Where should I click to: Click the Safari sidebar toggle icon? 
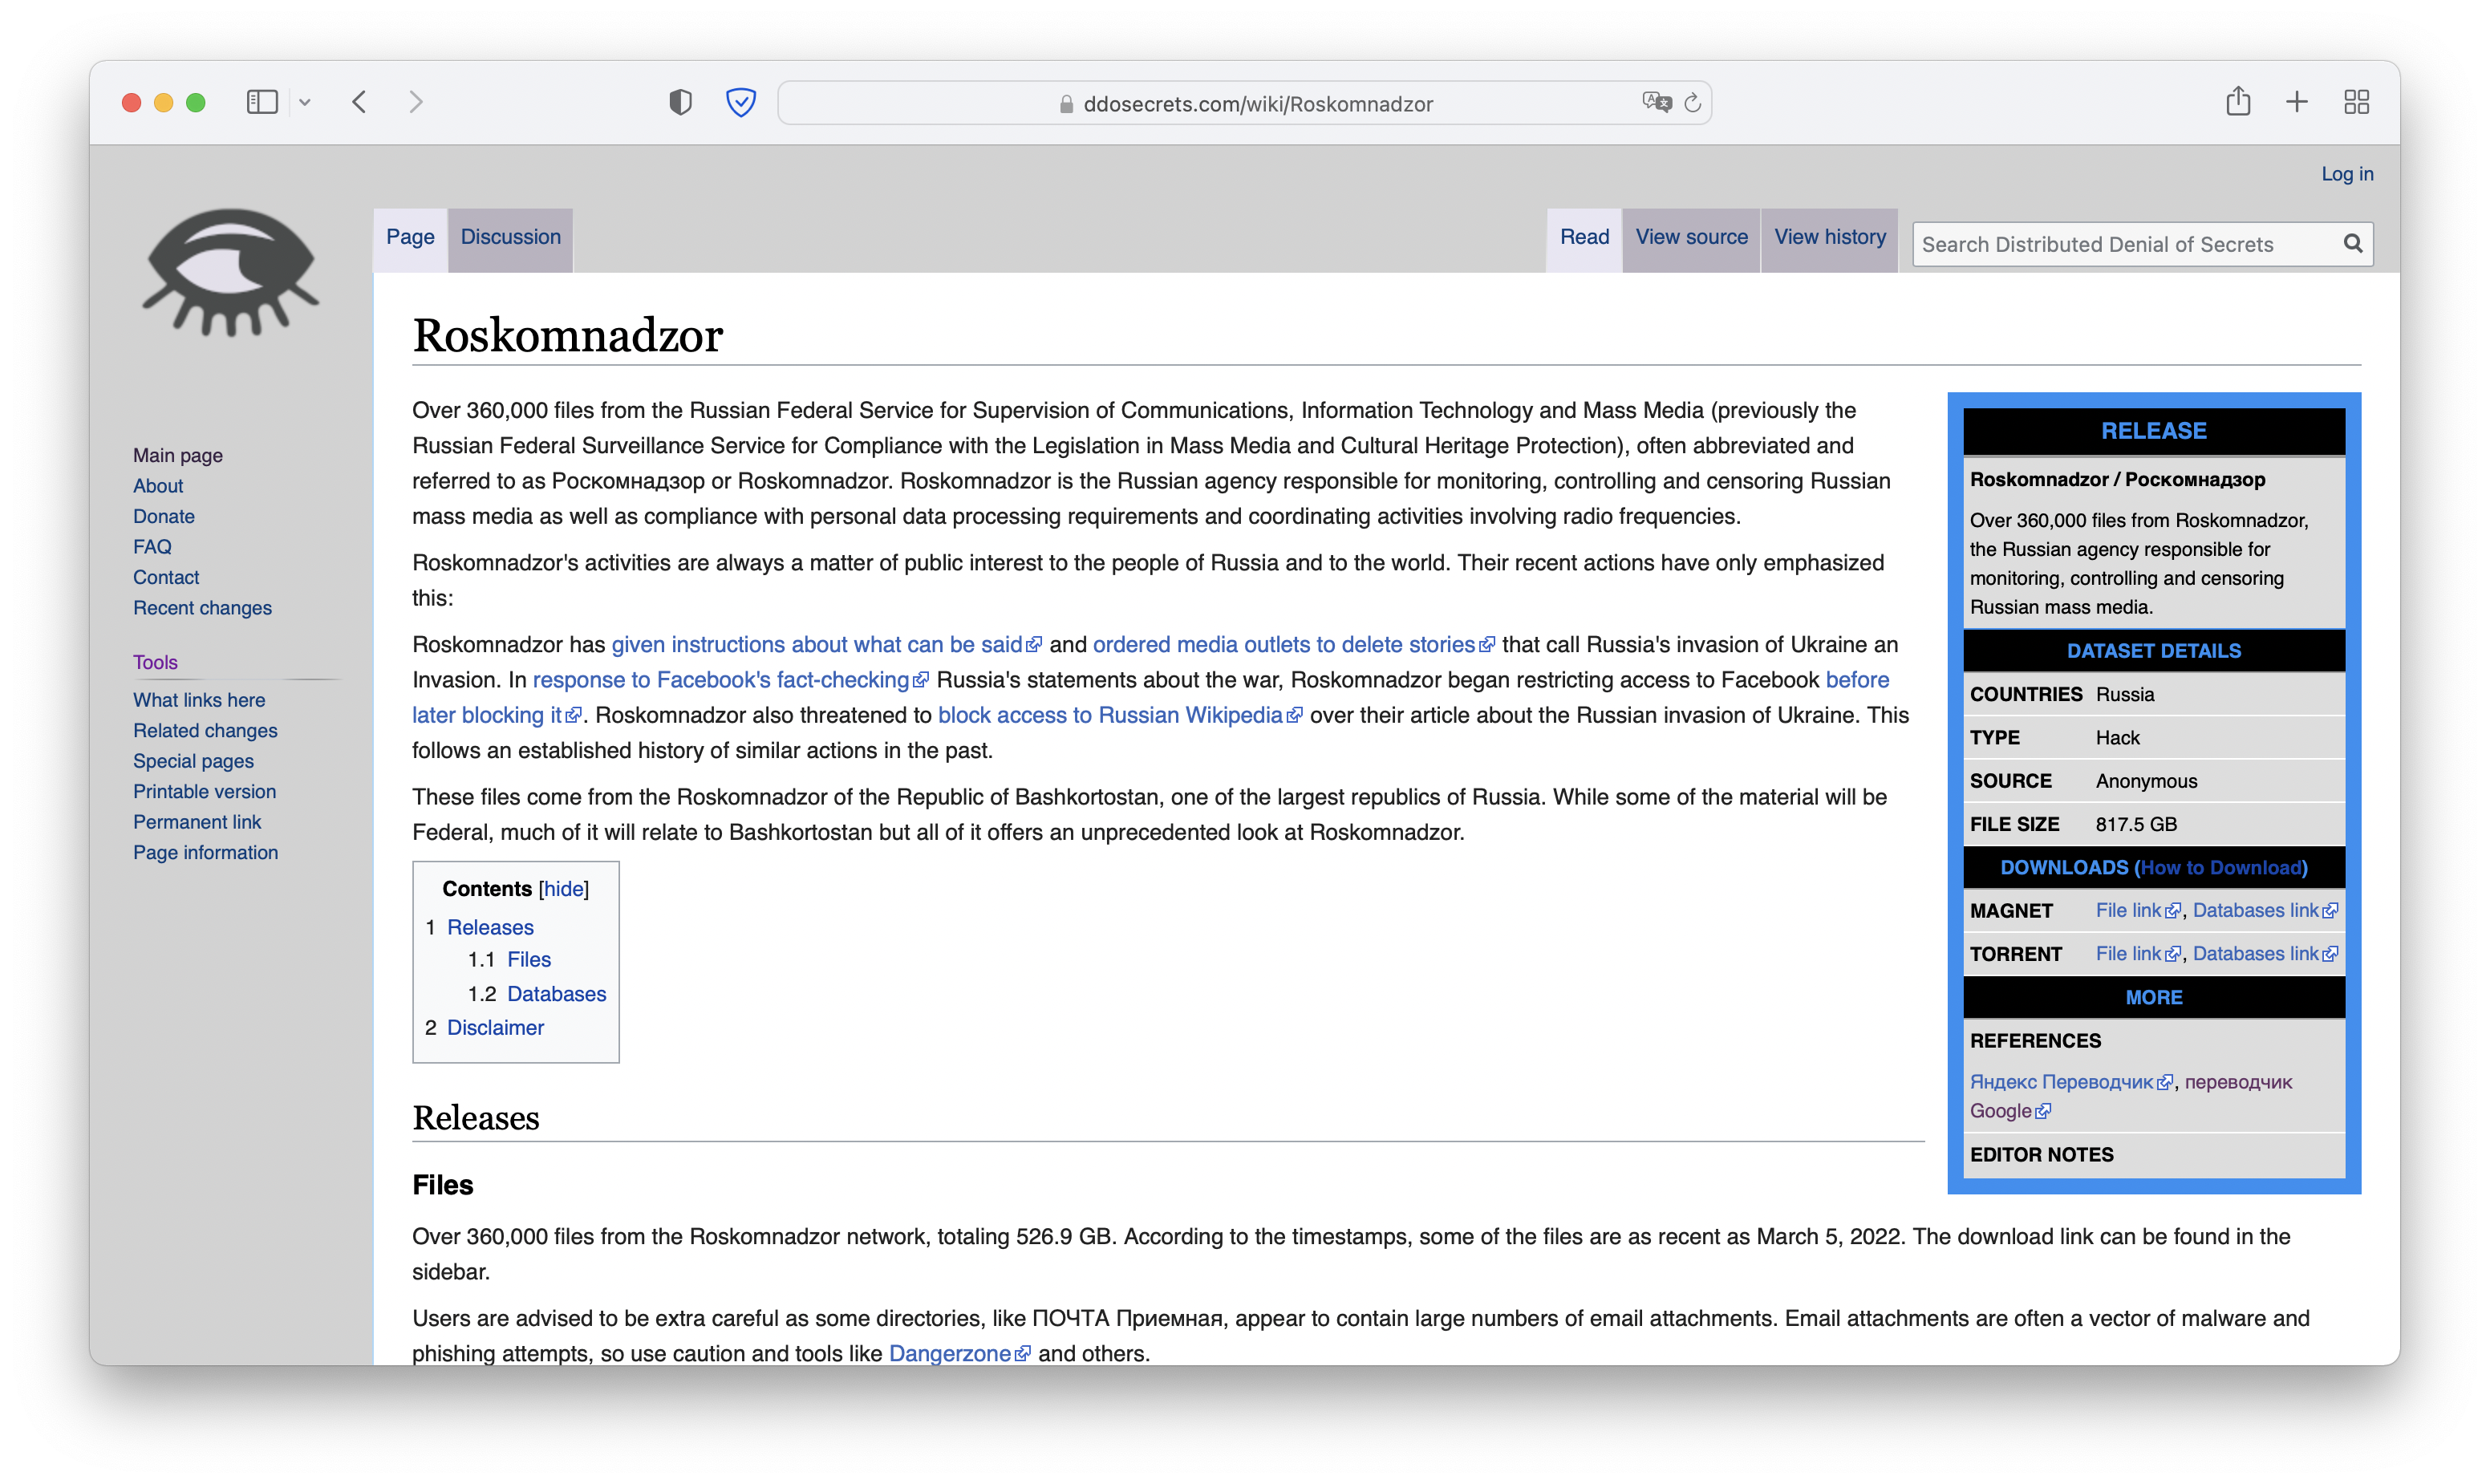tap(262, 102)
